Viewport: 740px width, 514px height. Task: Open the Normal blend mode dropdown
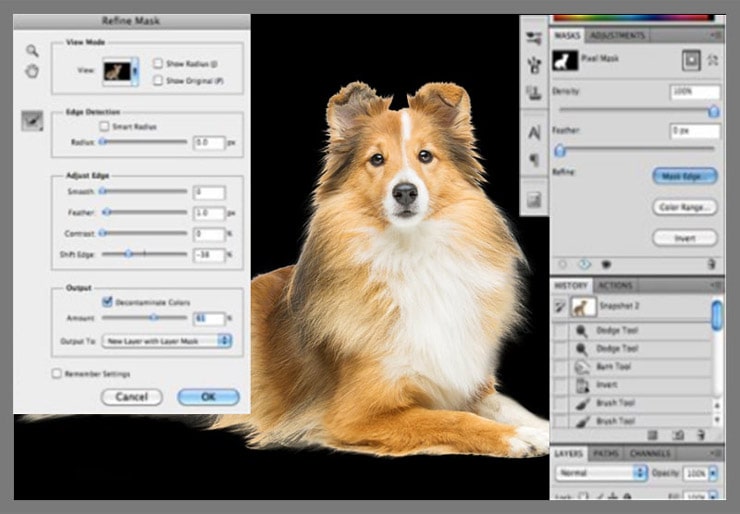click(598, 471)
